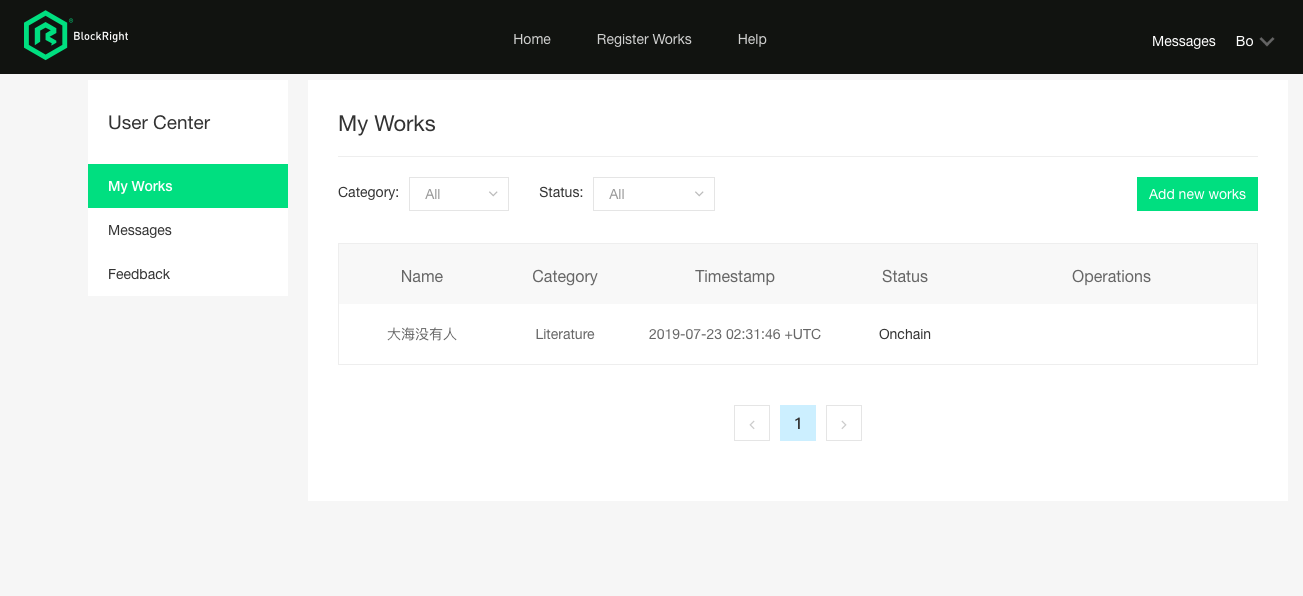Open the Bo account dropdown chevron
The height and width of the screenshot is (596, 1303).
point(1267,42)
